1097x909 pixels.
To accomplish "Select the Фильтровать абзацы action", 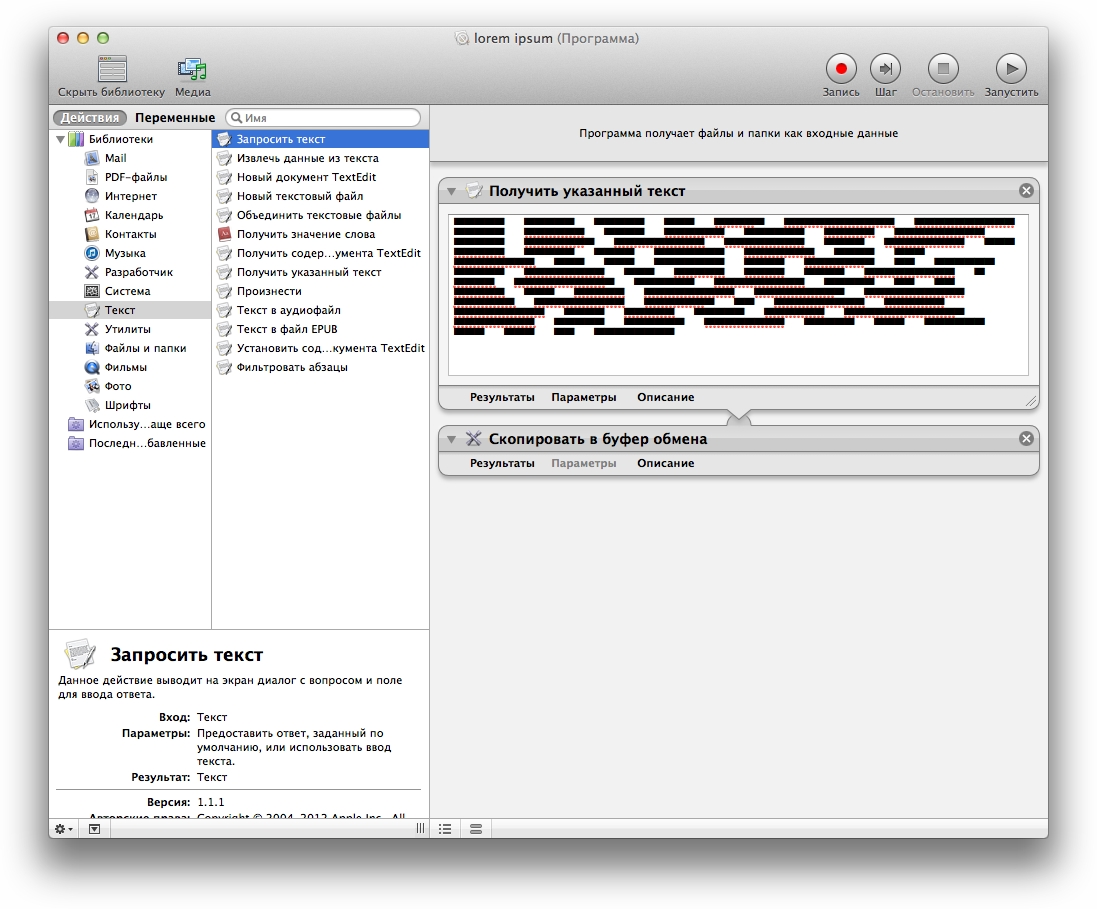I will (320, 367).
